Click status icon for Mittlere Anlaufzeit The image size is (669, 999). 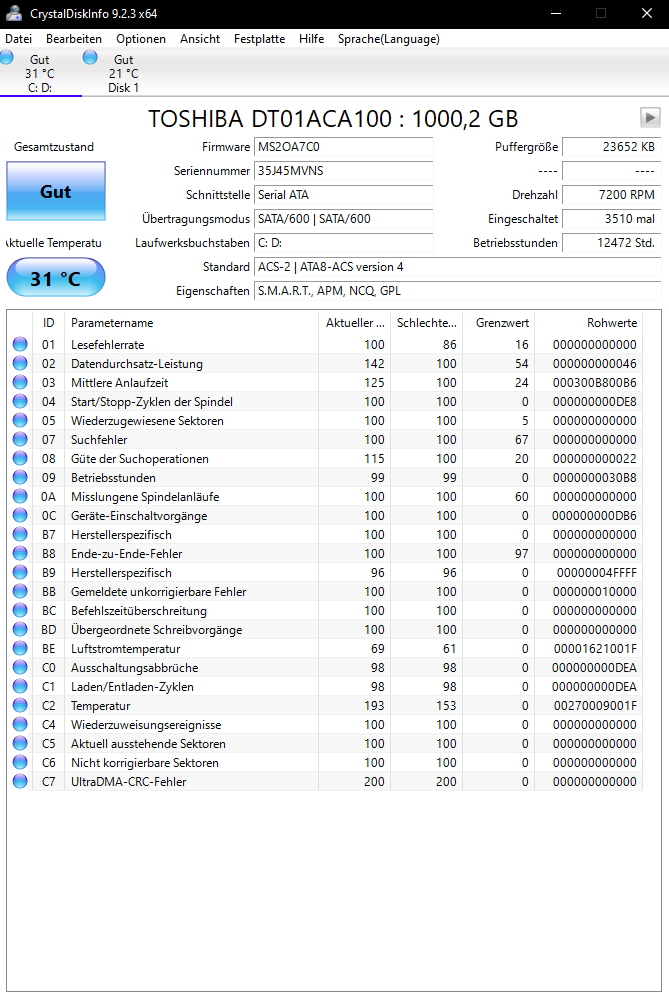(20, 382)
